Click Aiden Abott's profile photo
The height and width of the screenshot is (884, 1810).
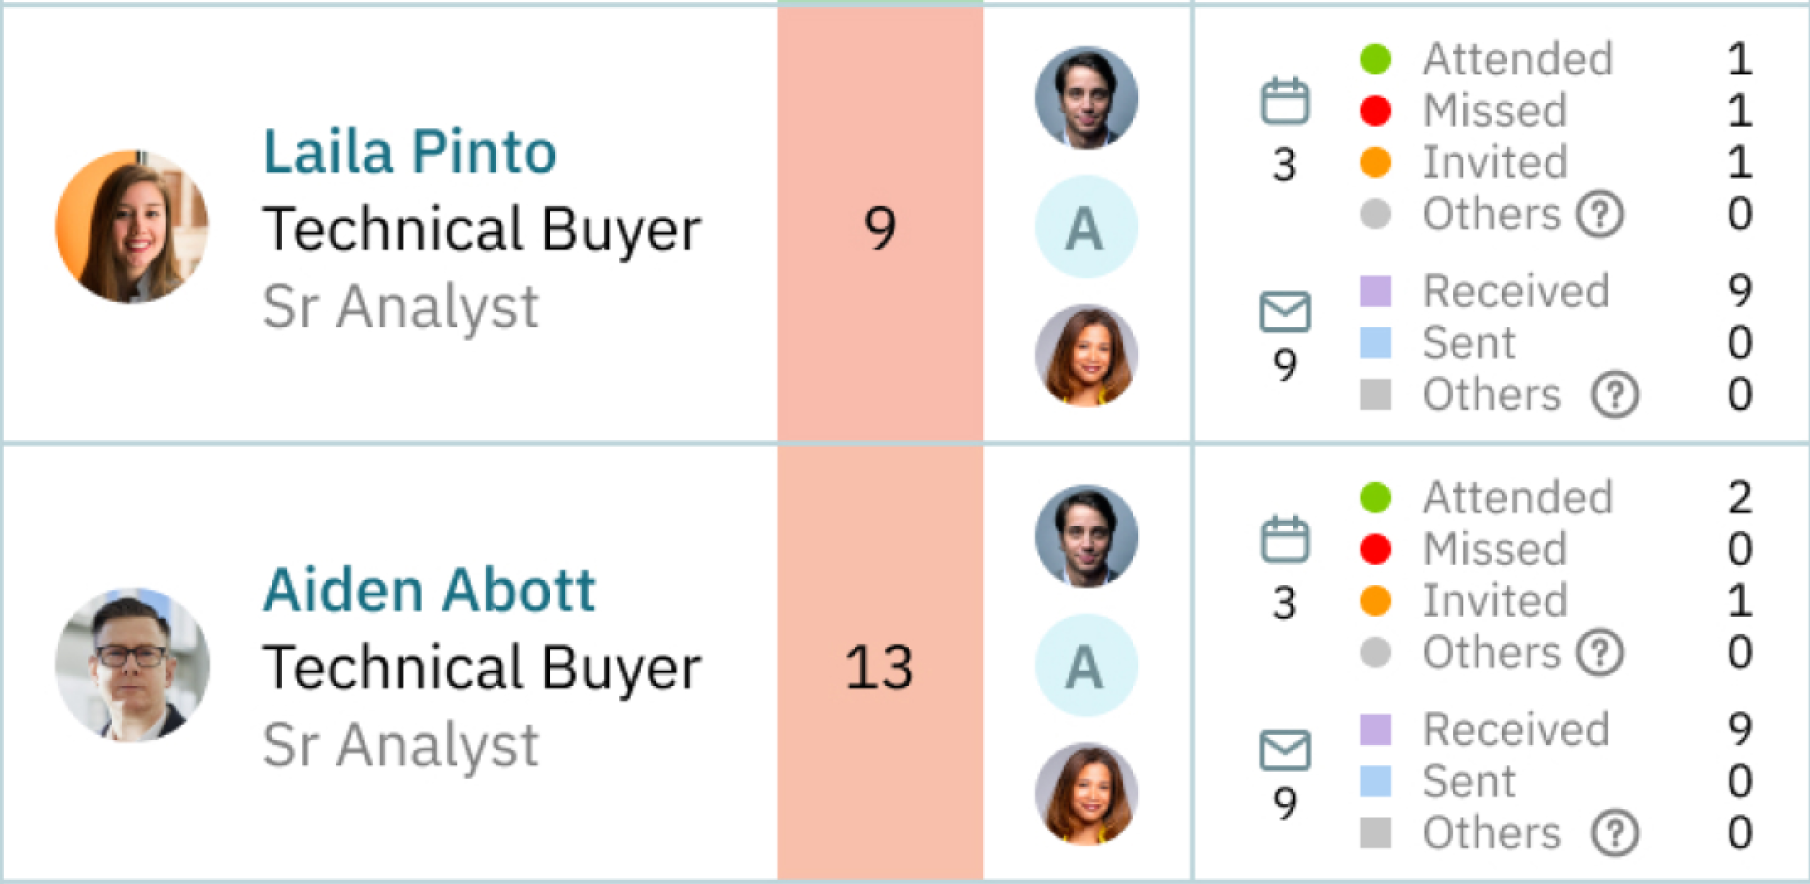point(132,665)
